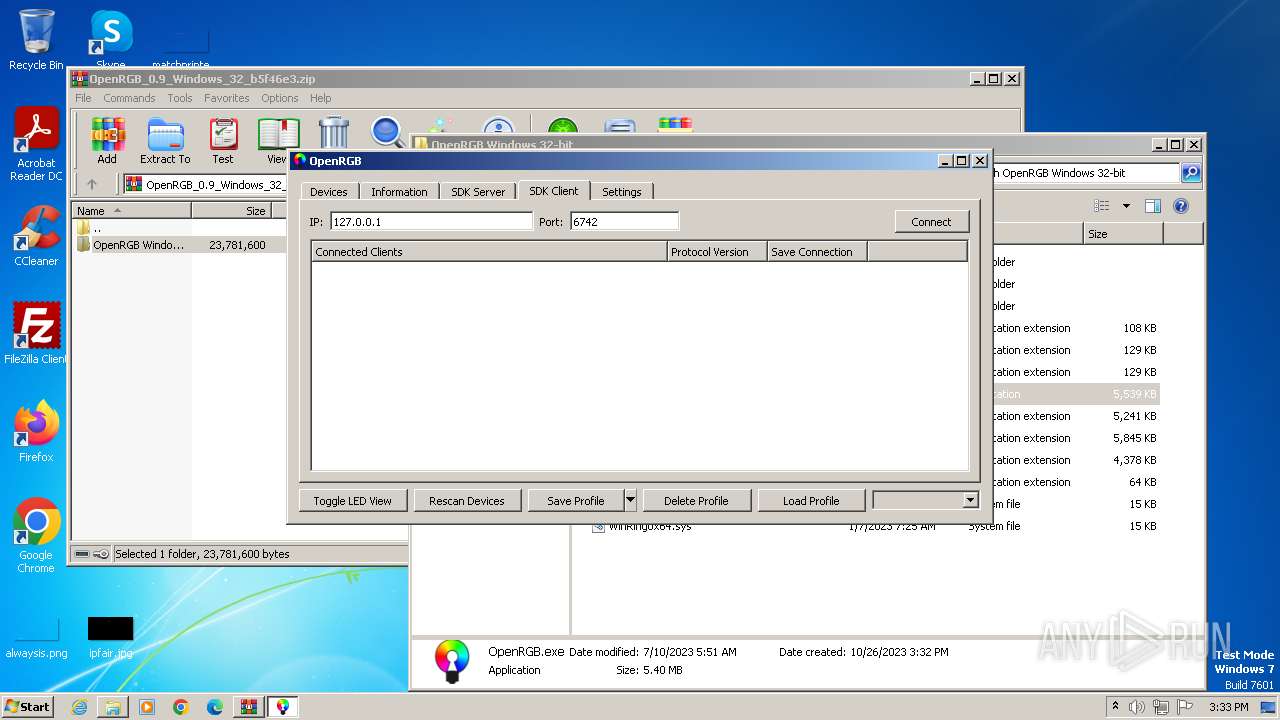Screen dimensions: 1280x720
Task: Click WinRAR Test toolbar icon
Action: click(x=223, y=140)
